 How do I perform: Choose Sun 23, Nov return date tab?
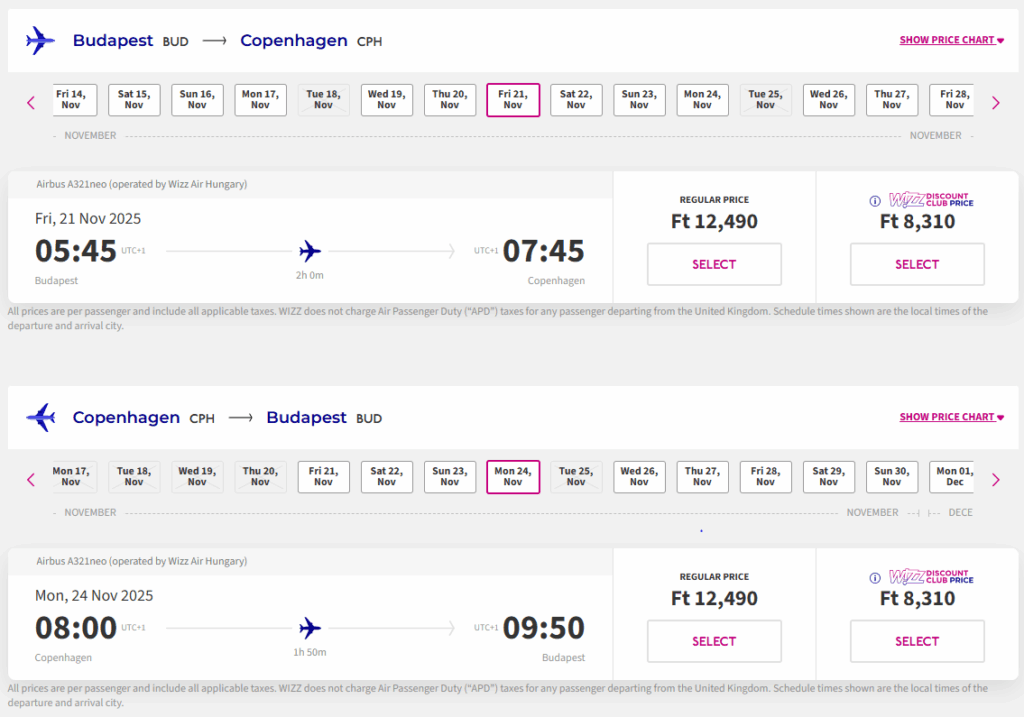click(450, 477)
